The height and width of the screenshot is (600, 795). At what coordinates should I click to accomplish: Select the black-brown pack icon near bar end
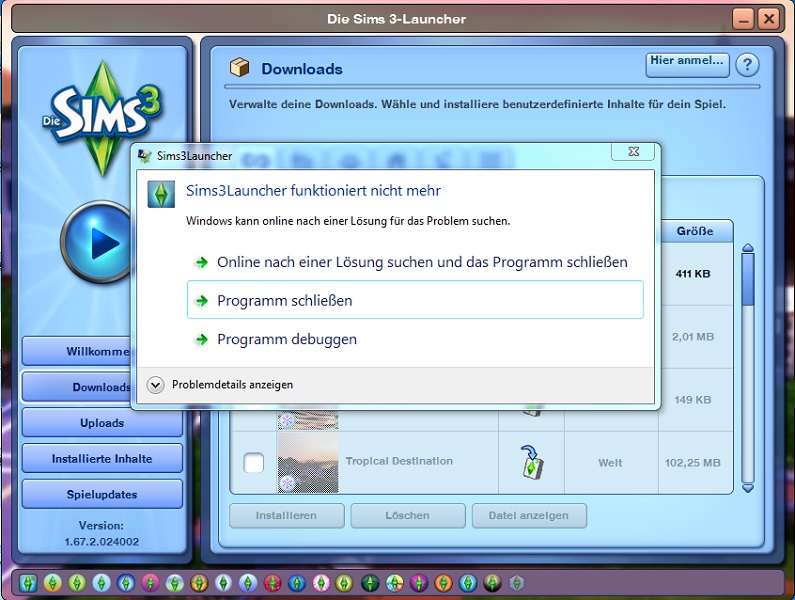[x=492, y=583]
